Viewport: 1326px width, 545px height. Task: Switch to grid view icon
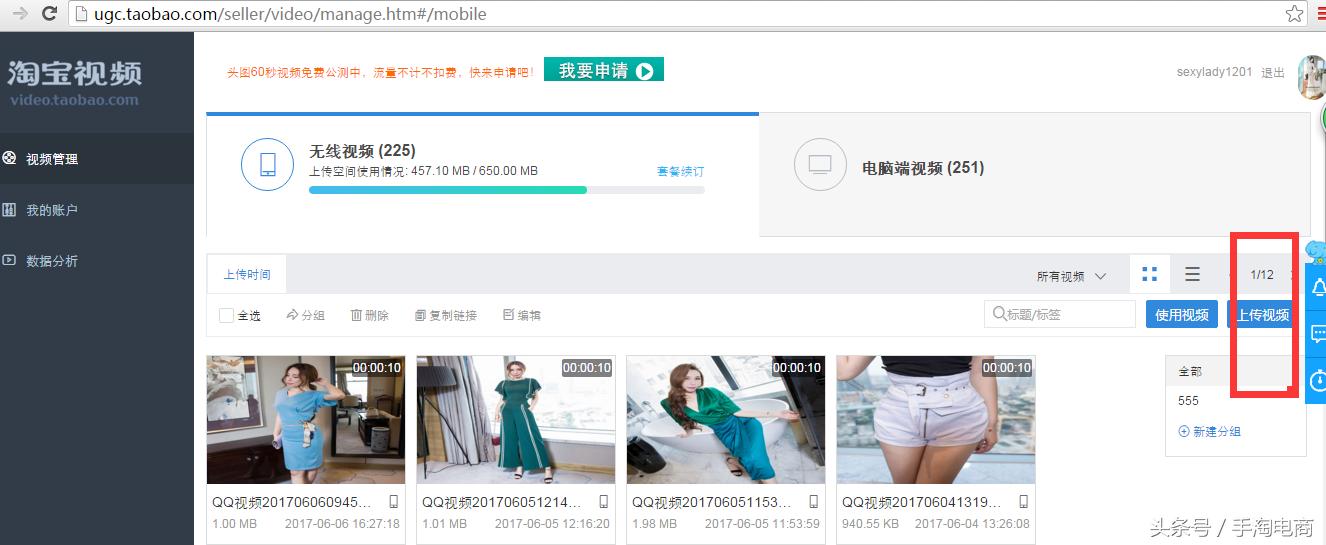[1150, 274]
